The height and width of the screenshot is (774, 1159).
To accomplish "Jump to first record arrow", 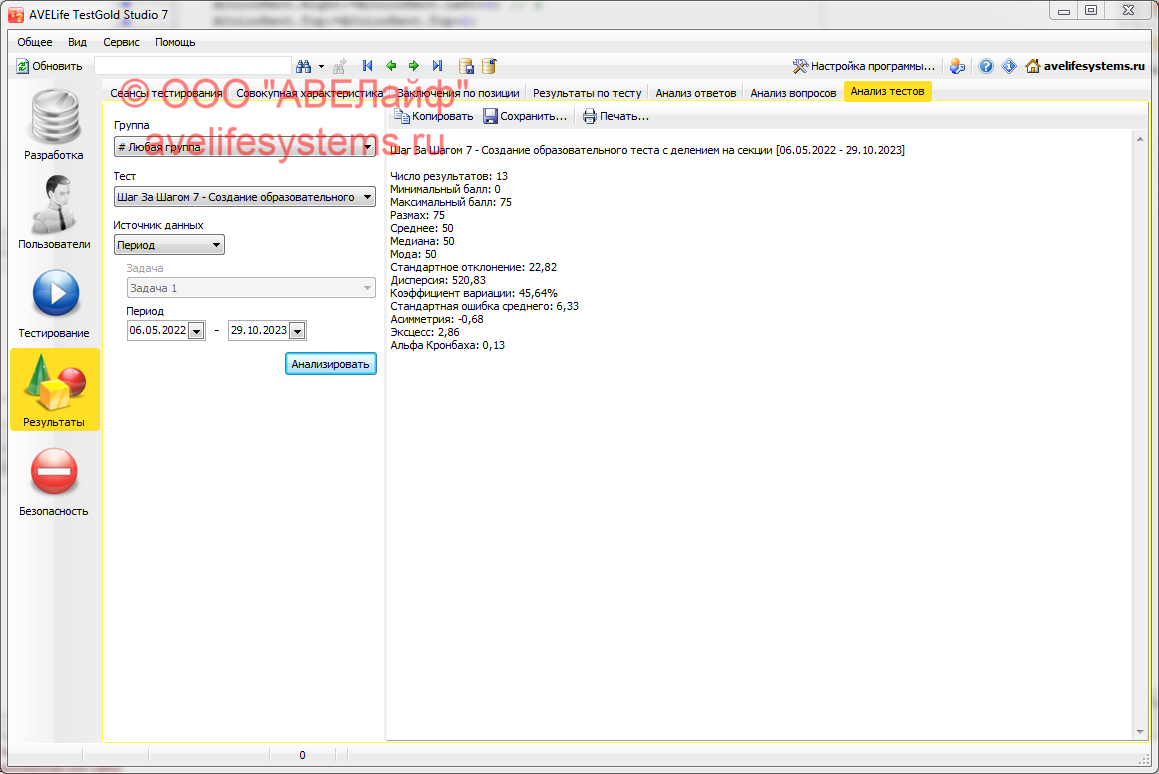I will [x=368, y=66].
